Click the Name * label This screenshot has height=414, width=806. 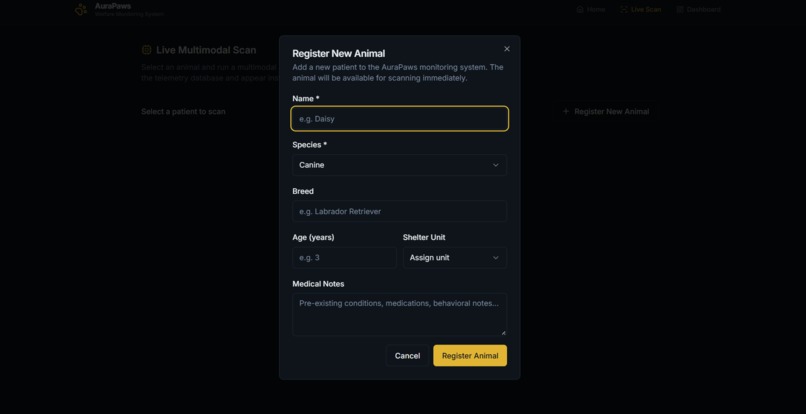[x=306, y=98]
